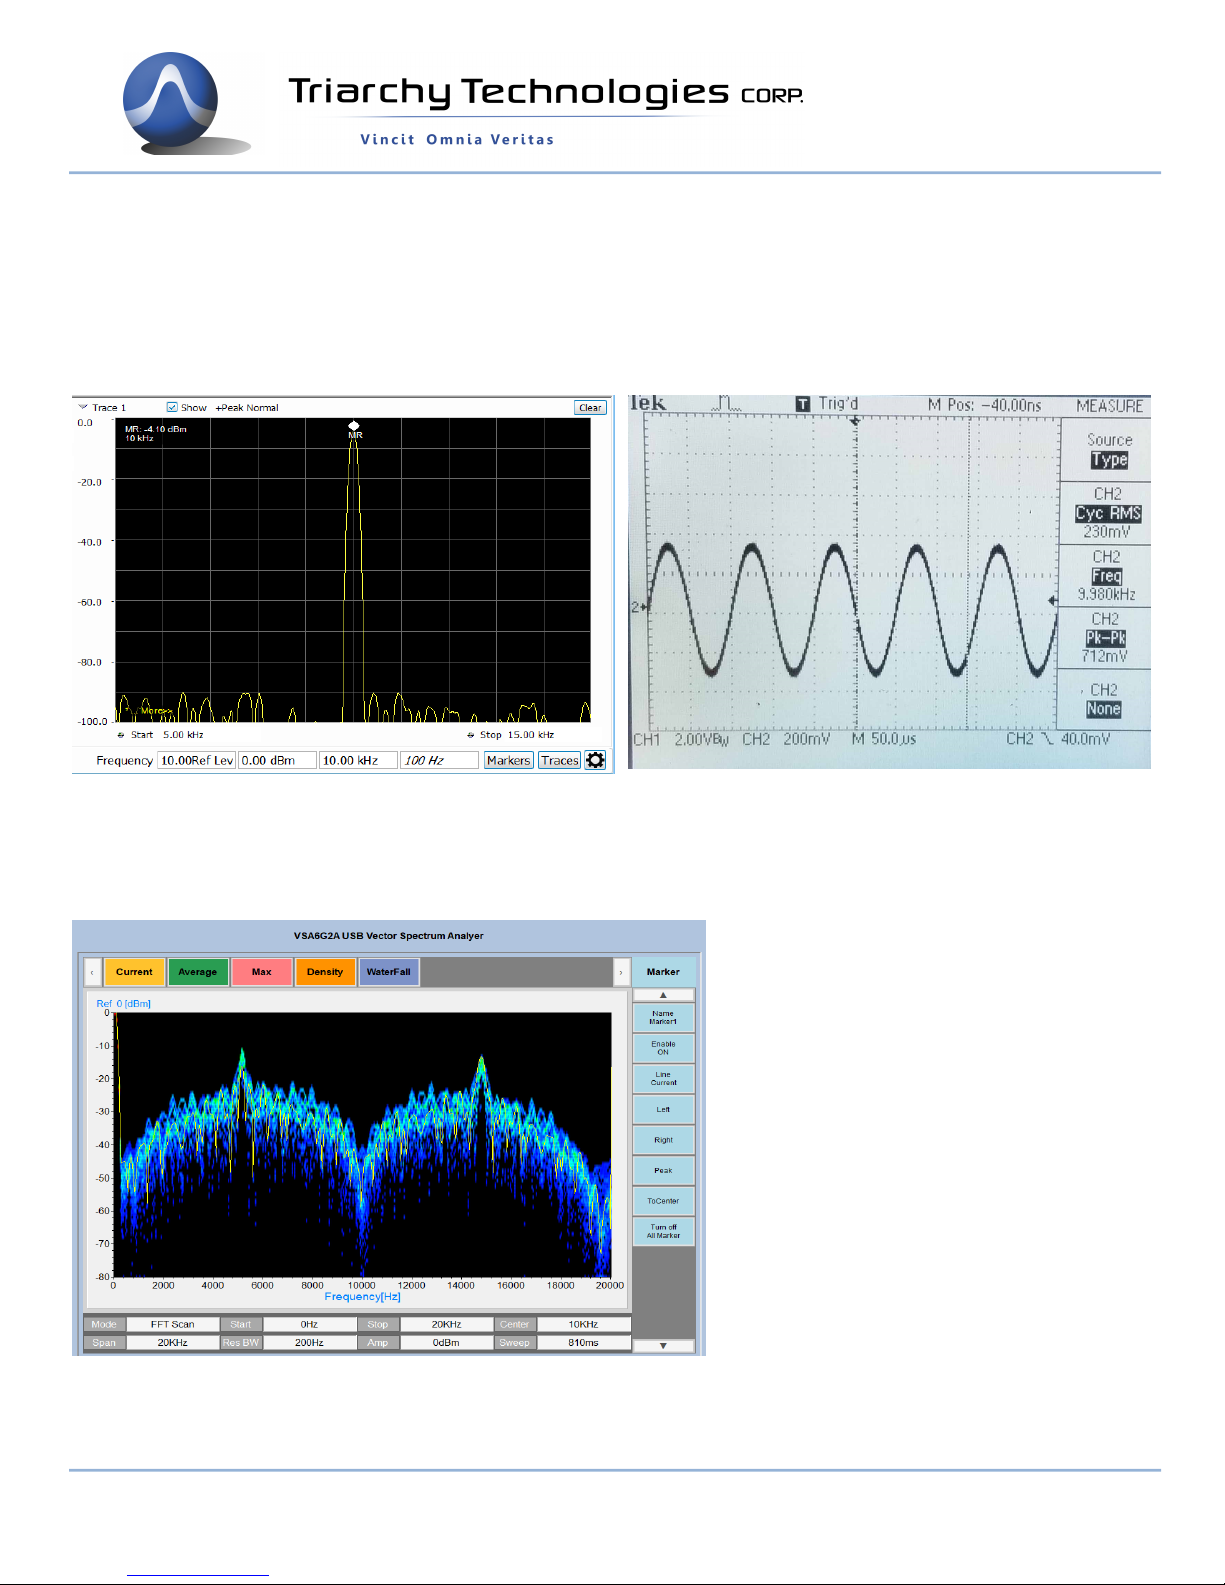The image size is (1225, 1585).
Task: Select the Density trace tab
Action: click(325, 972)
